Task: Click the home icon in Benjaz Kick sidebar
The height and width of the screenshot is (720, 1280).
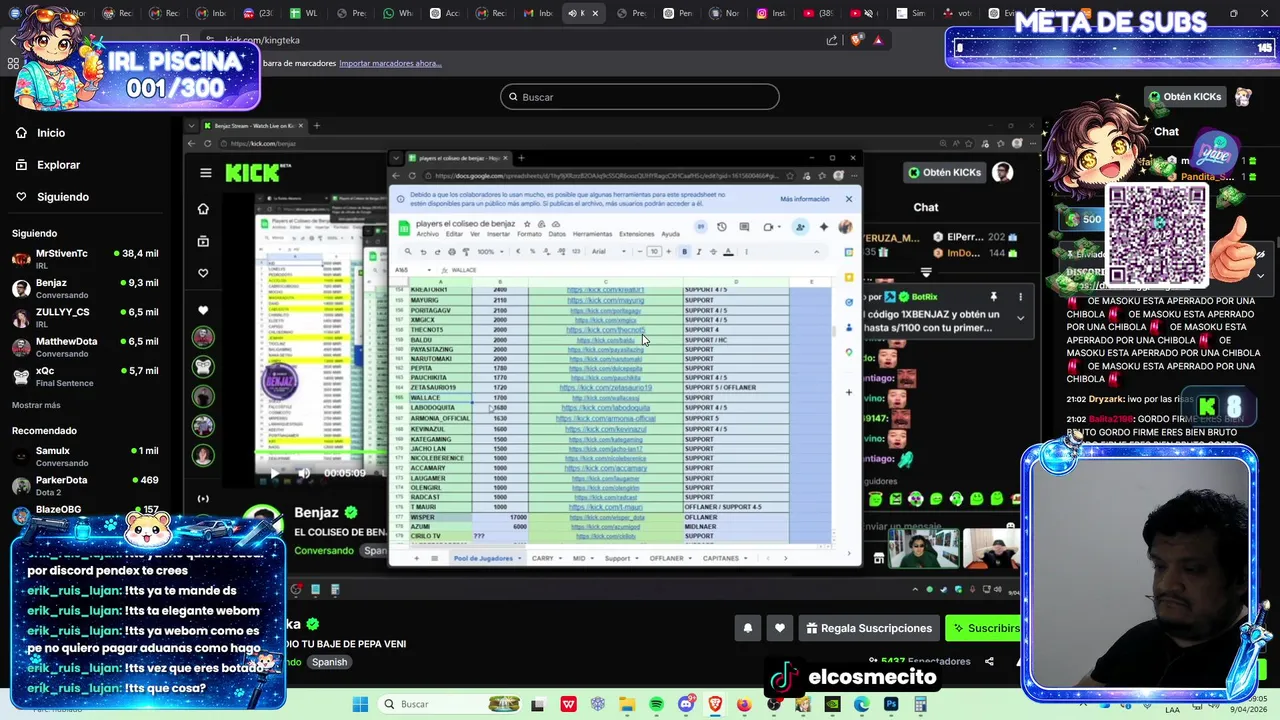Action: [203, 209]
